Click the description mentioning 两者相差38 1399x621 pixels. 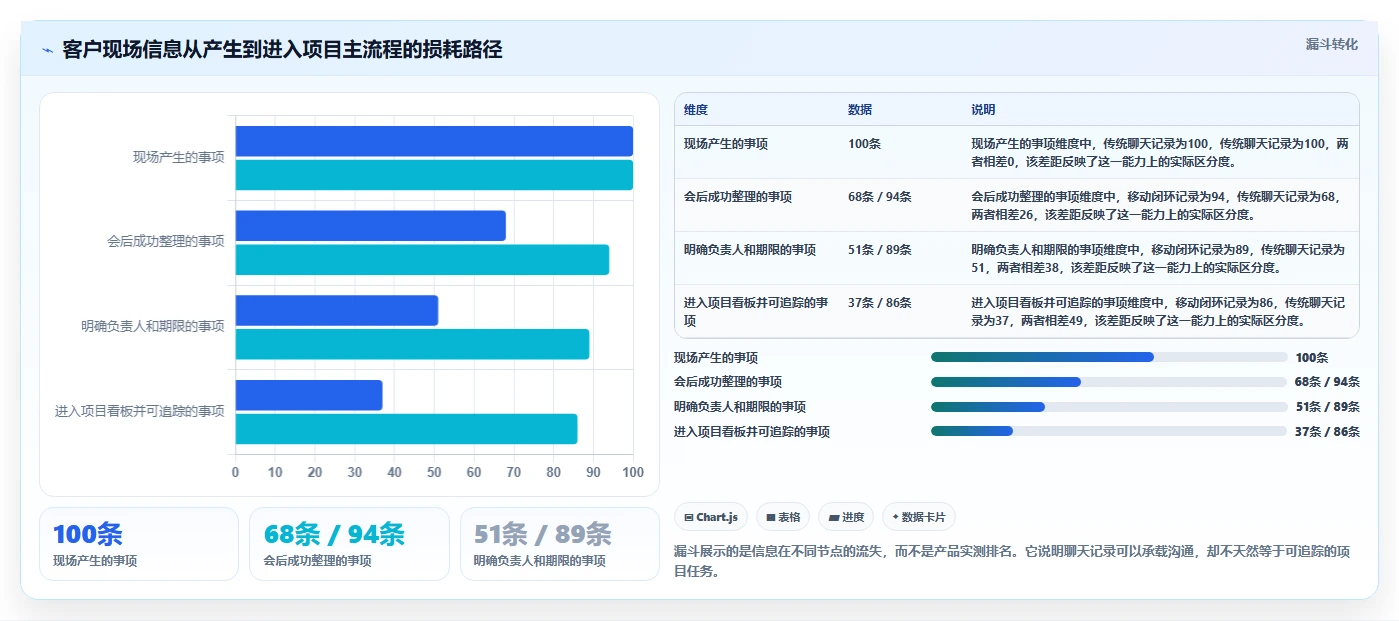[1160, 258]
